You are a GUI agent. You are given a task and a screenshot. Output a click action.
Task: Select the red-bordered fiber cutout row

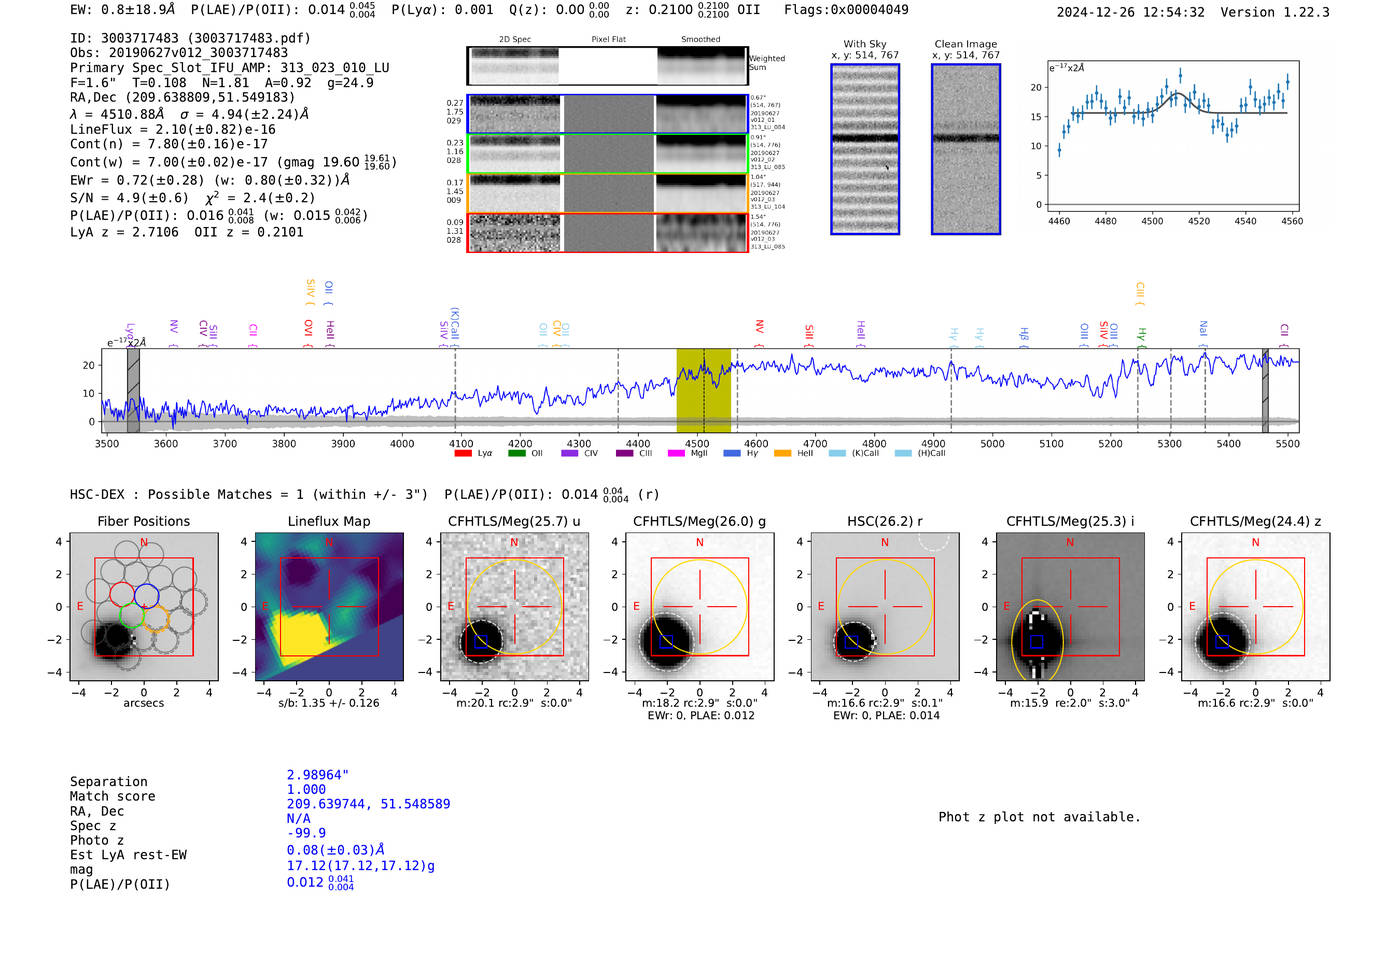(608, 233)
